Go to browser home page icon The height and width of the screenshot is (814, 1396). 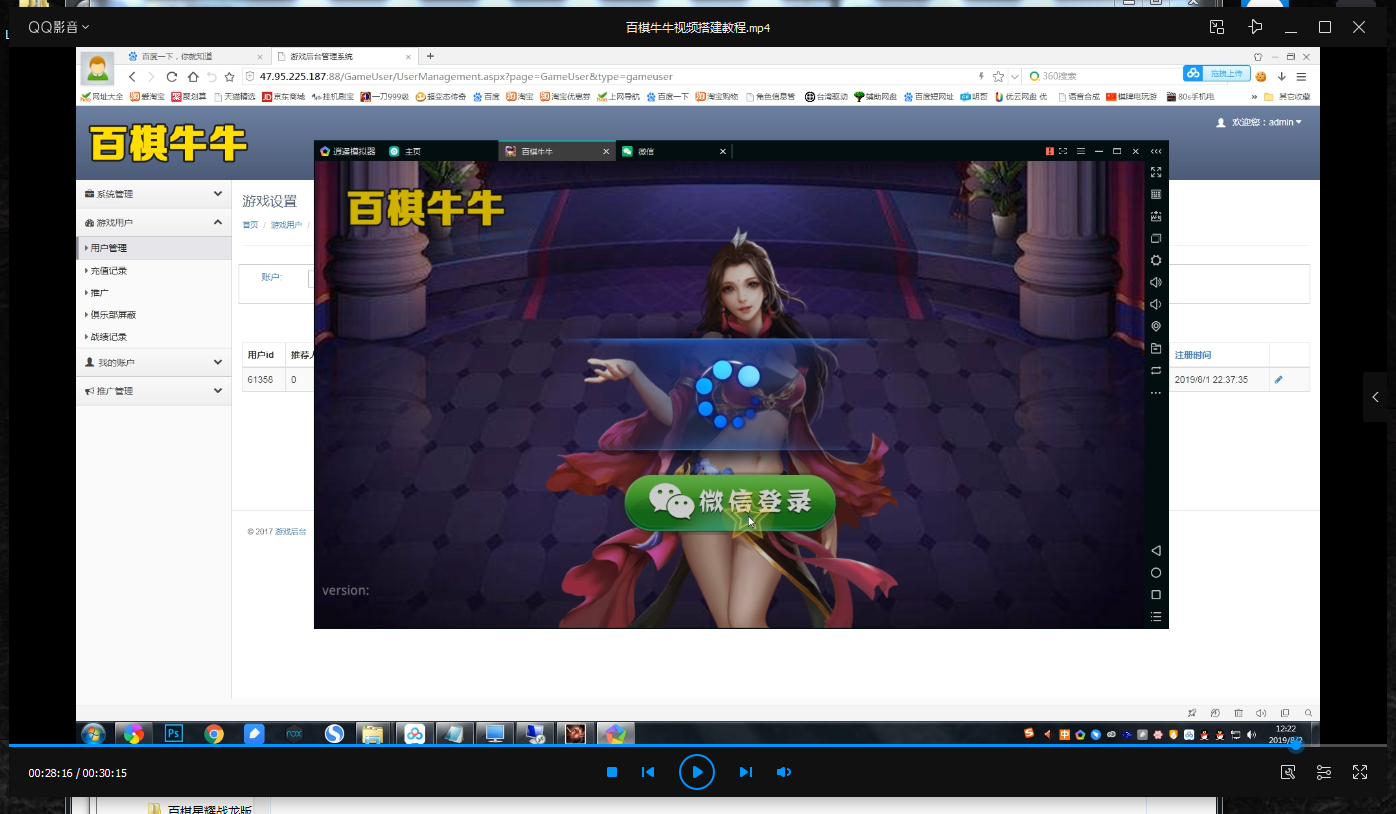(193, 76)
